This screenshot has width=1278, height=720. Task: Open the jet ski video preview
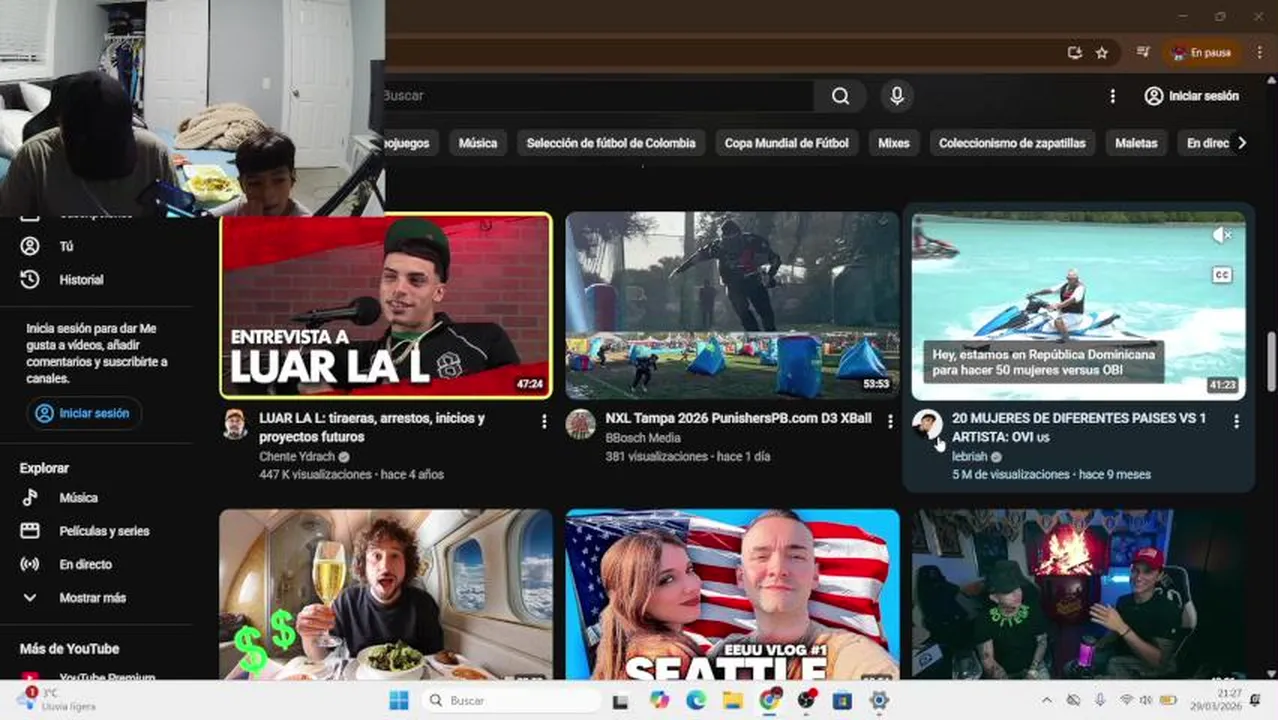1078,305
